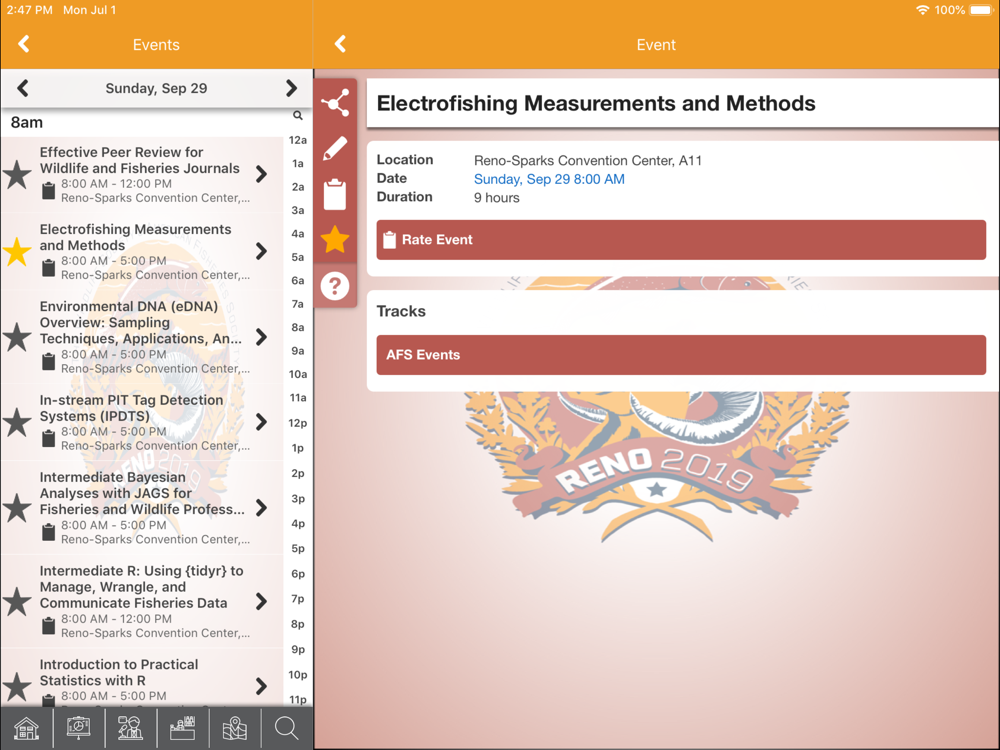The width and height of the screenshot is (1000, 750).
Task: Select Intermediate Bayesian Analyses with JAGS title
Action: pos(142,493)
